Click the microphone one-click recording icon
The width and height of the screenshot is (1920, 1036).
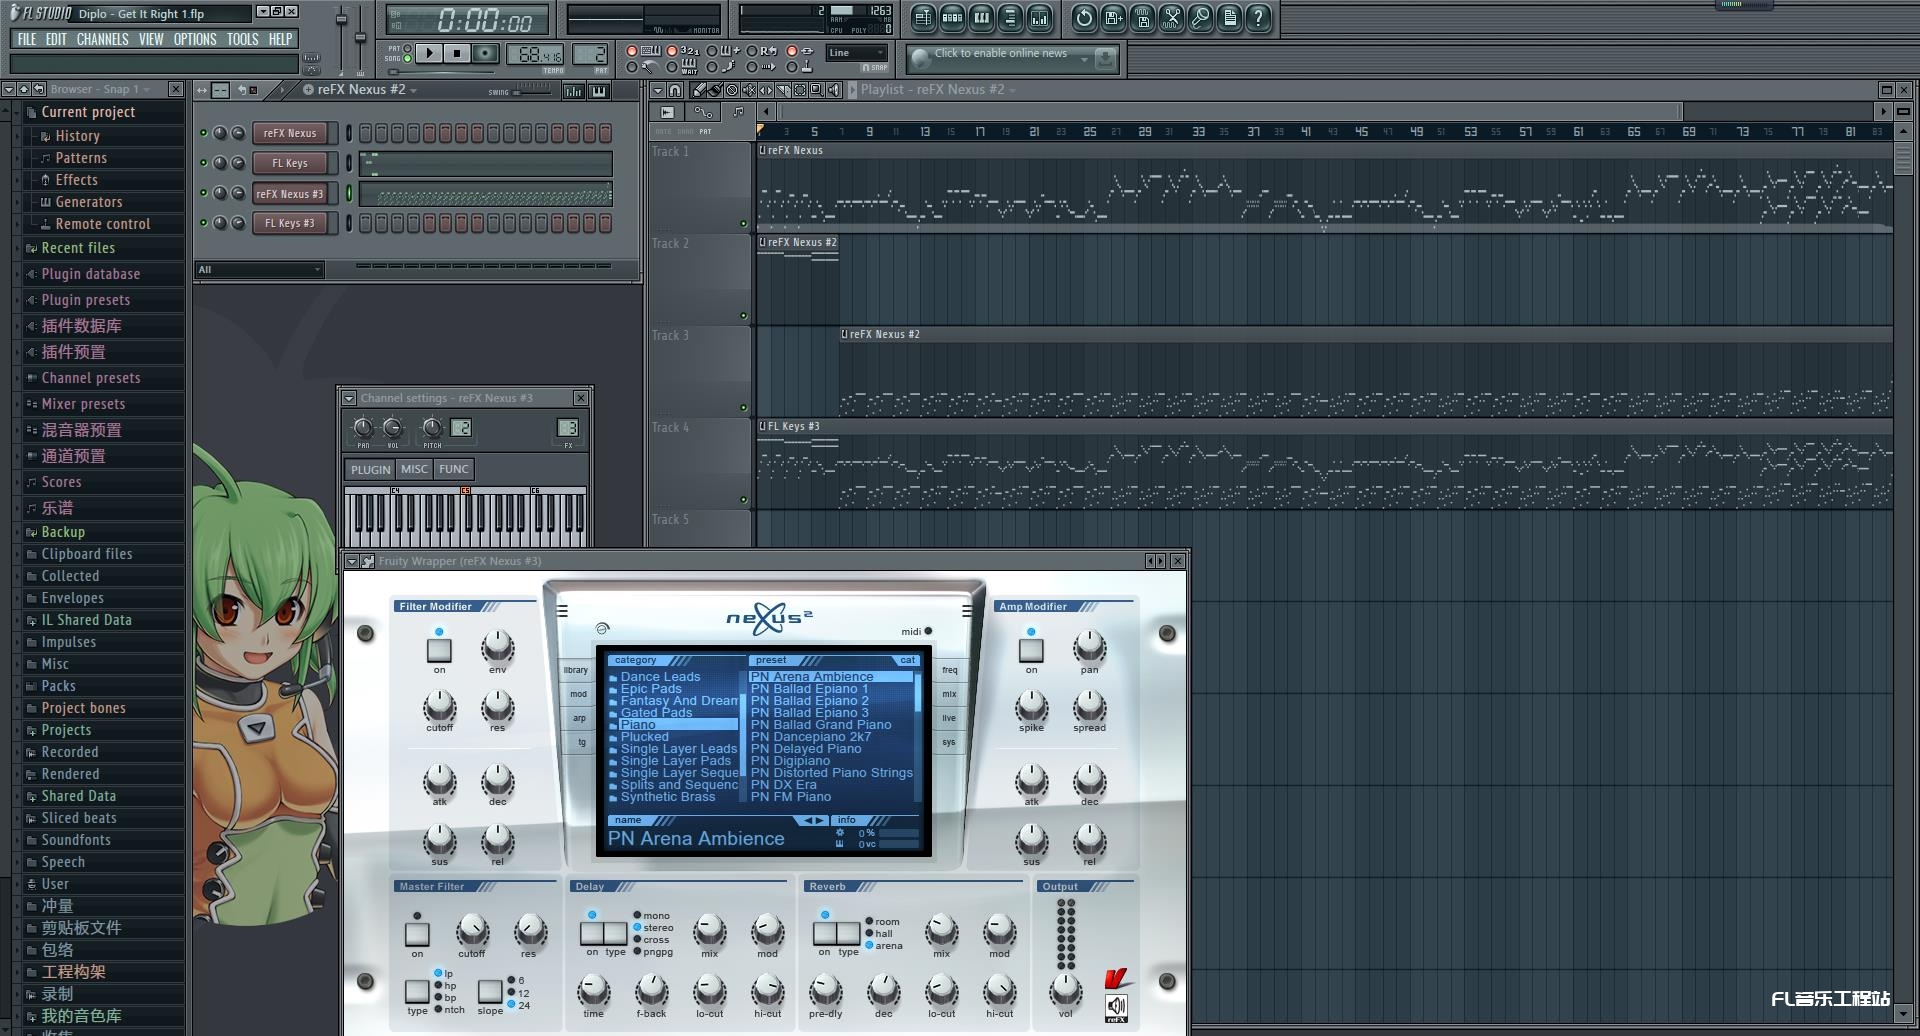pyautogui.click(x=1200, y=17)
